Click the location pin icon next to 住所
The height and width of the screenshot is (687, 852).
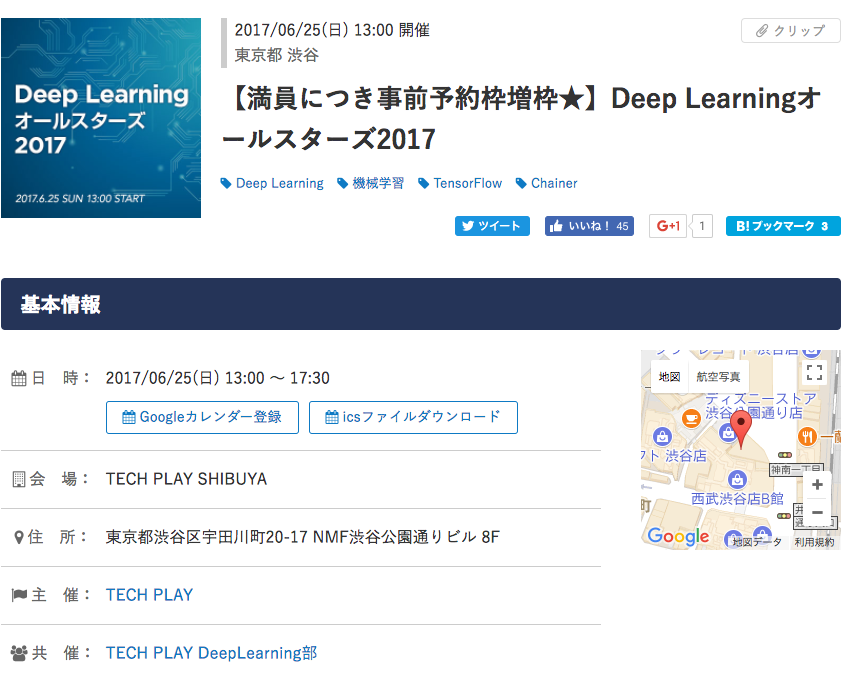coord(19,537)
